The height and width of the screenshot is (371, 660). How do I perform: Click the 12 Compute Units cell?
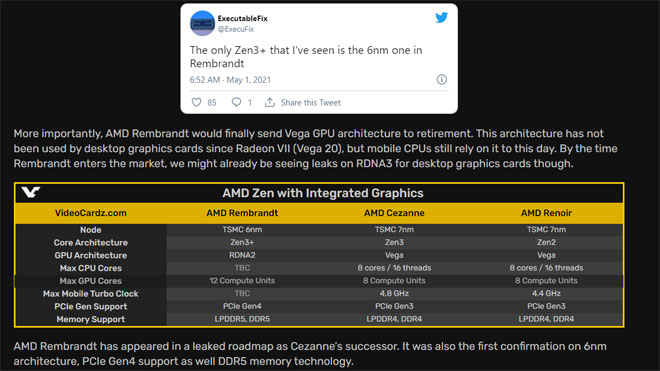point(242,280)
